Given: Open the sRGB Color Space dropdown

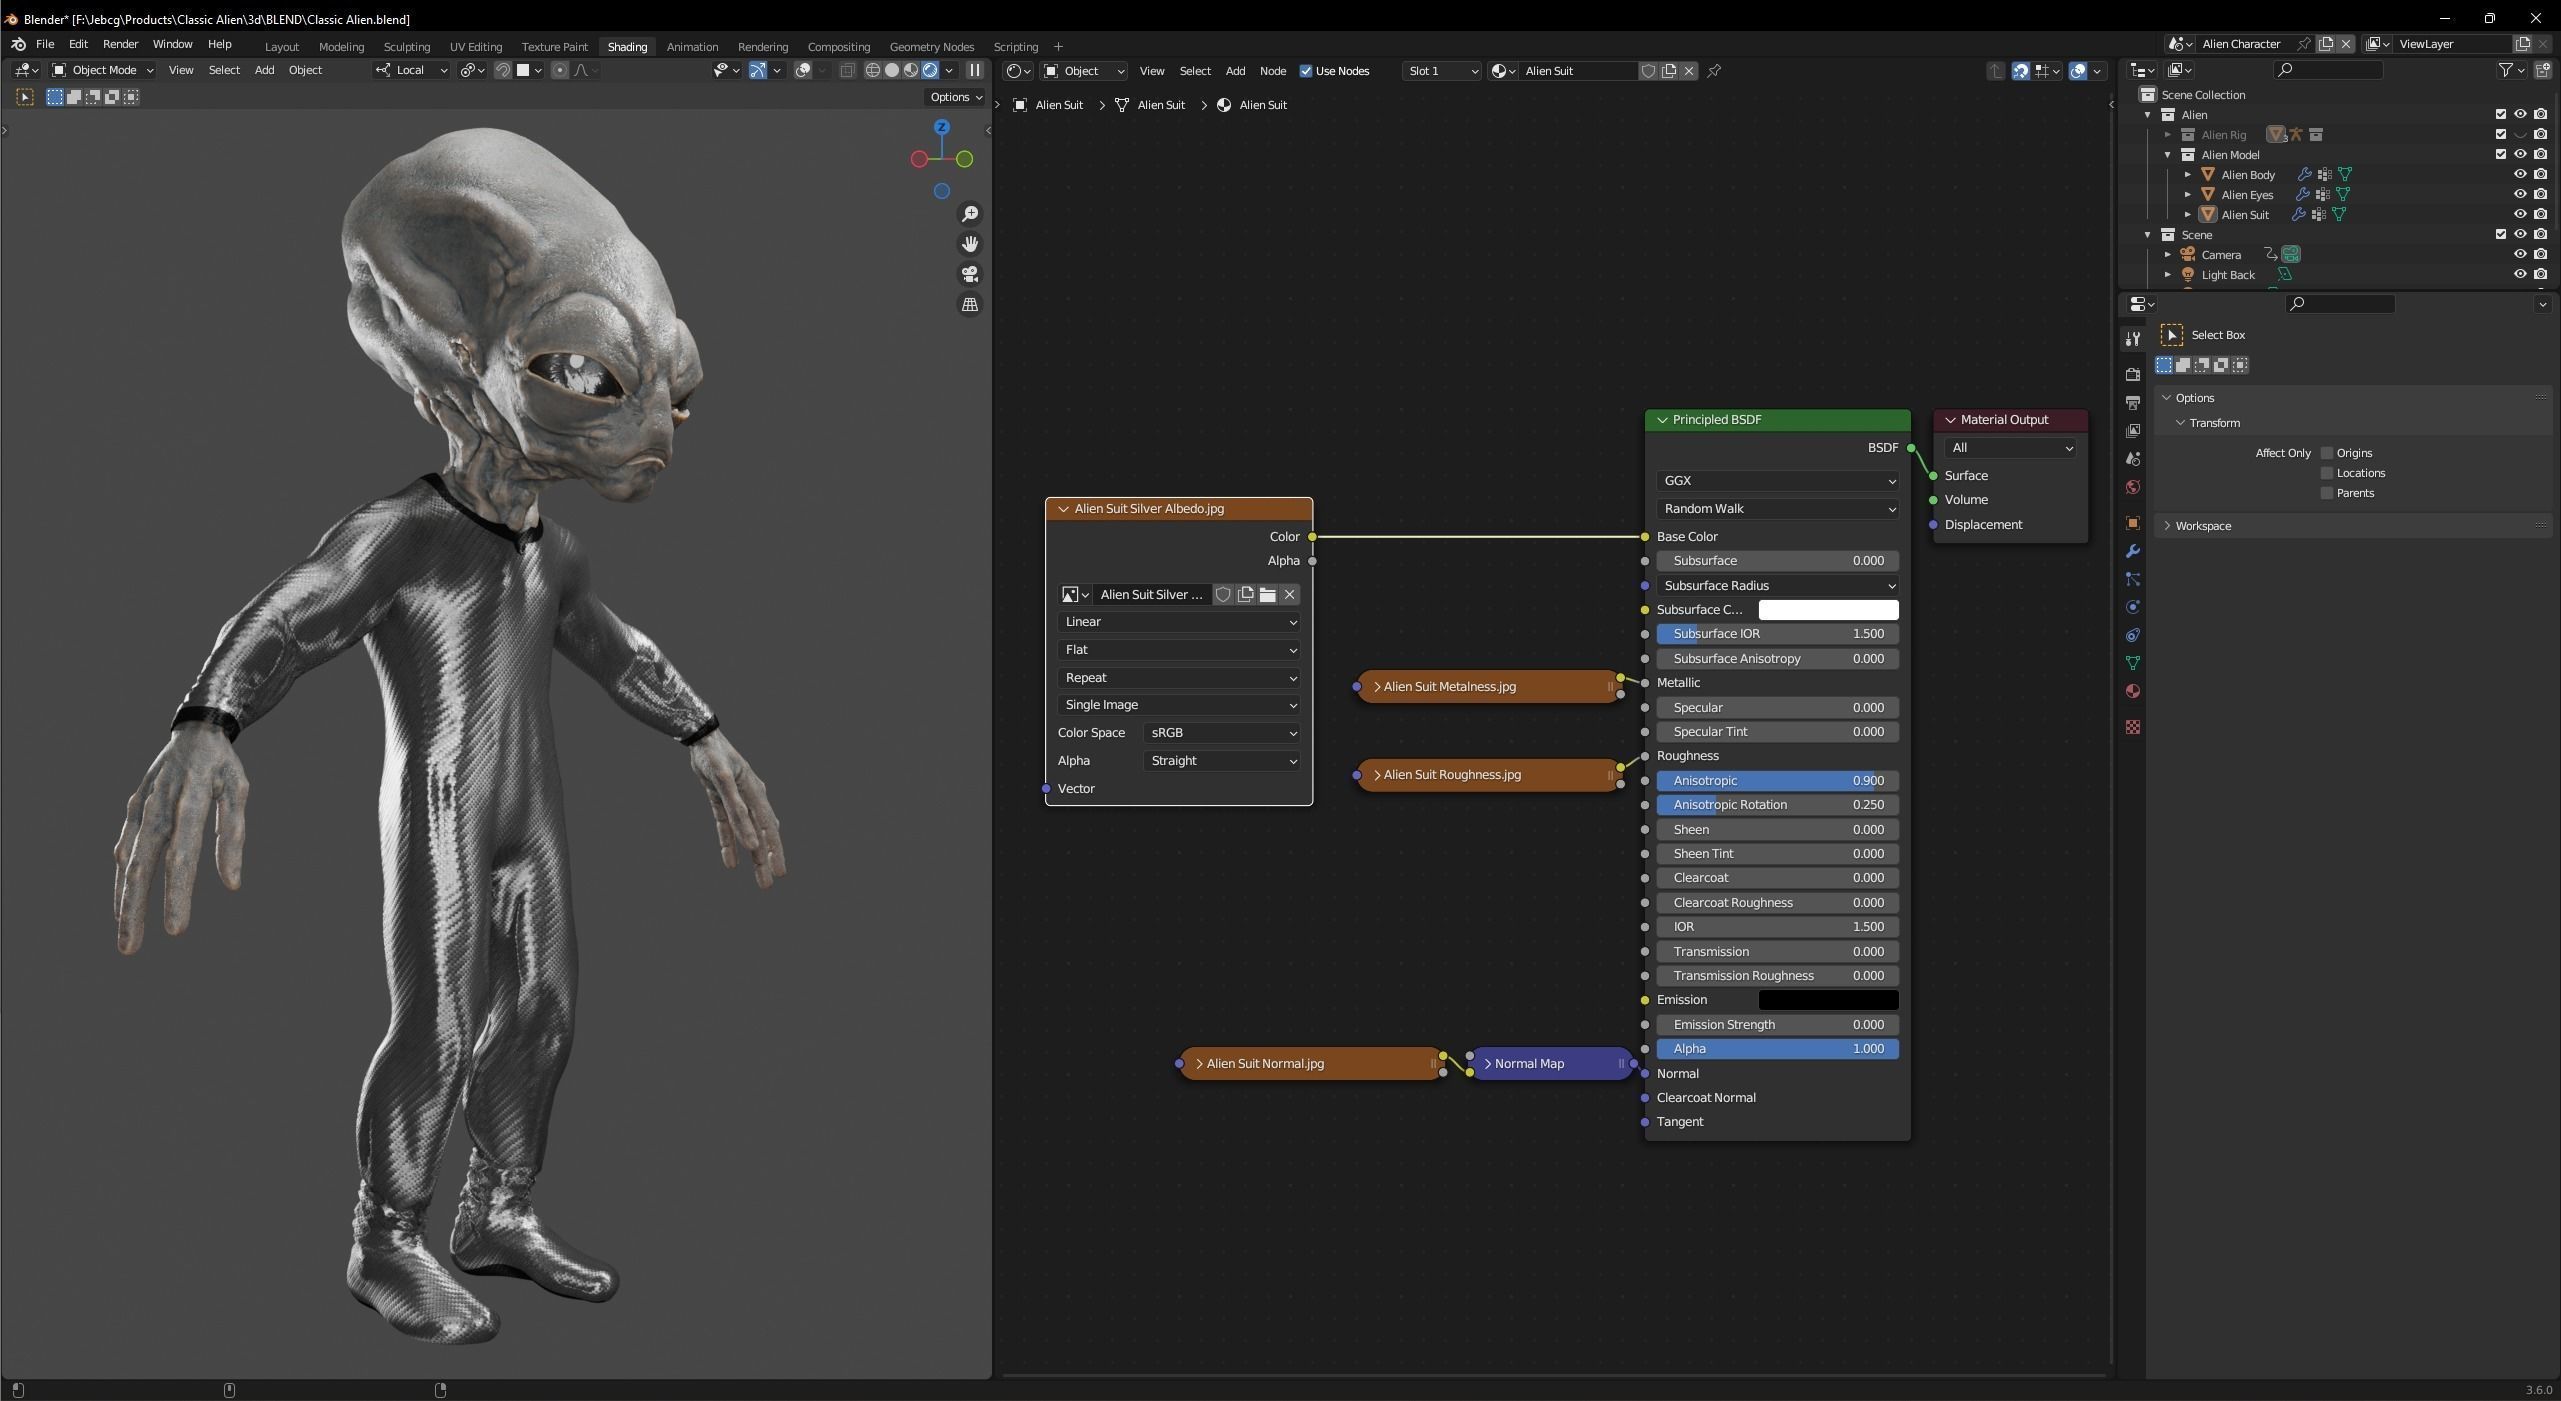Looking at the screenshot, I should (1221, 733).
